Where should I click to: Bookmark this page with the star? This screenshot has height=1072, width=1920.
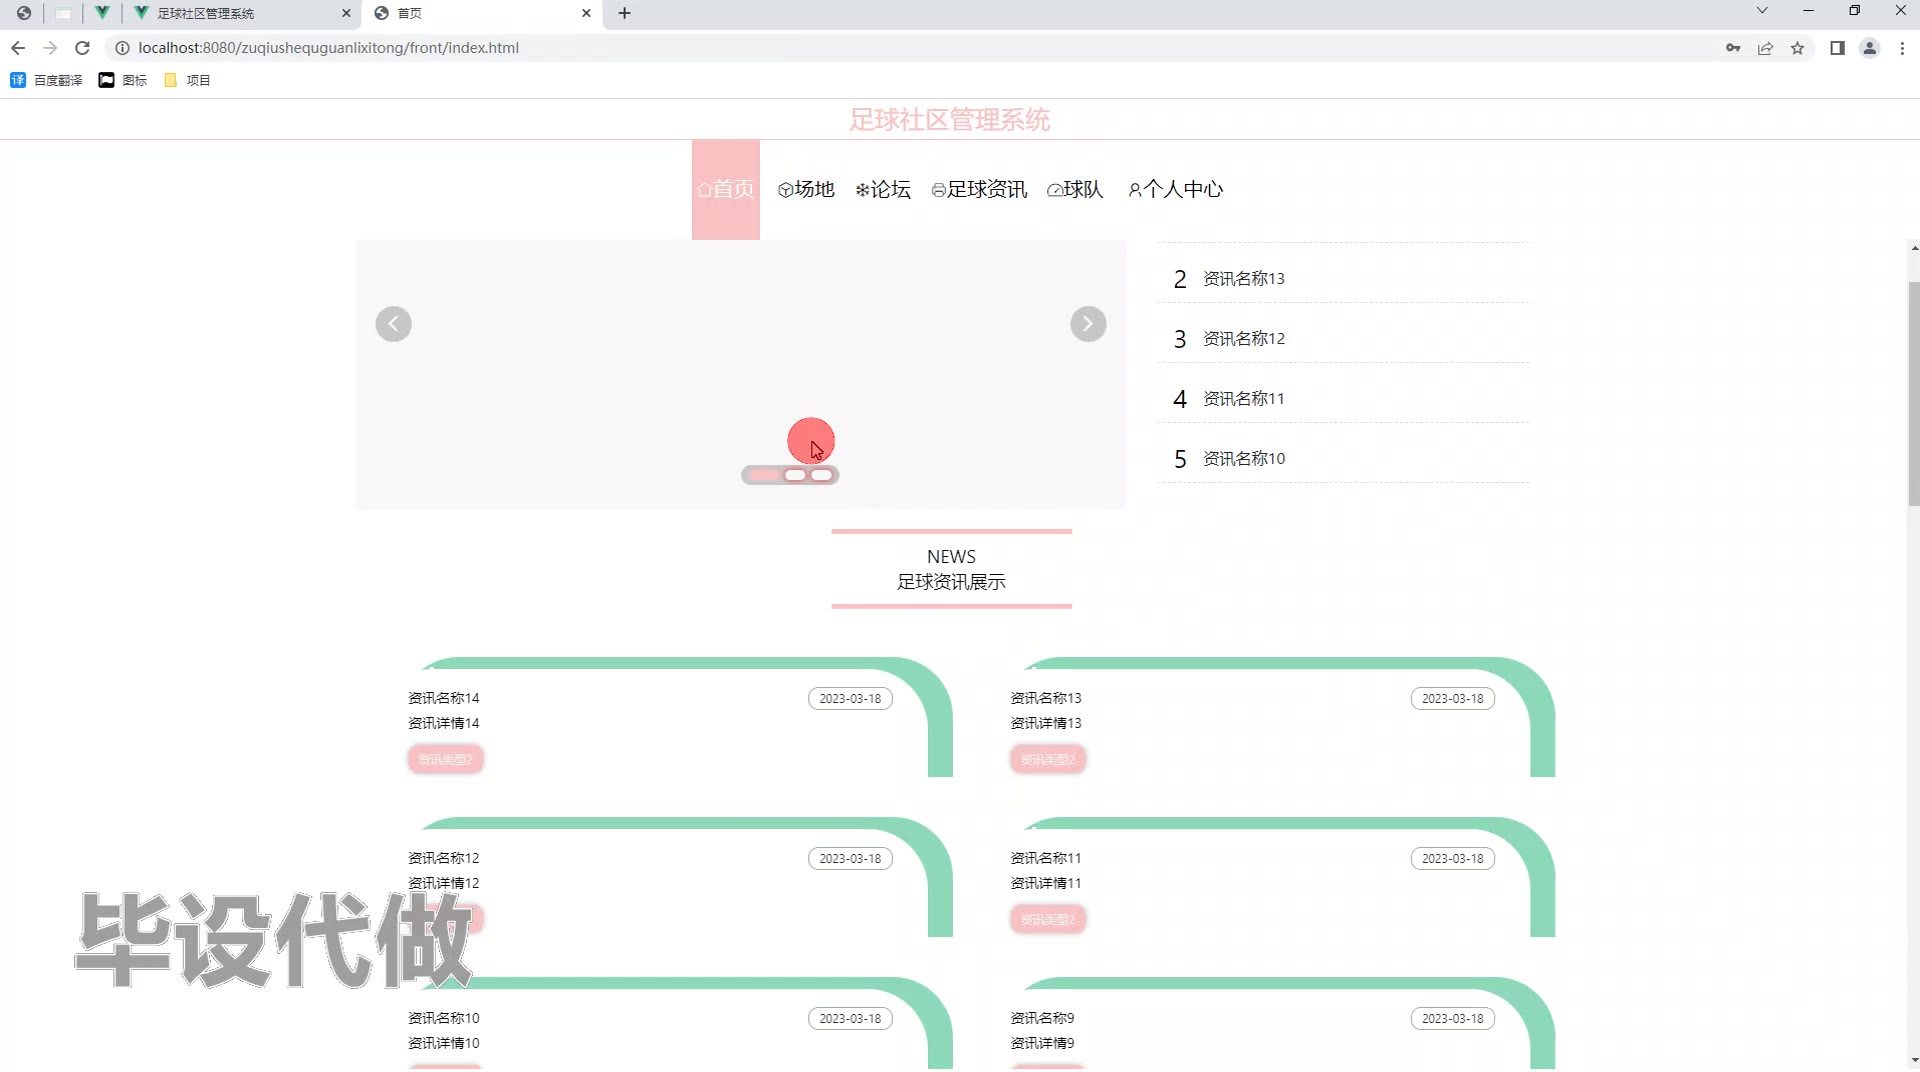click(1797, 48)
